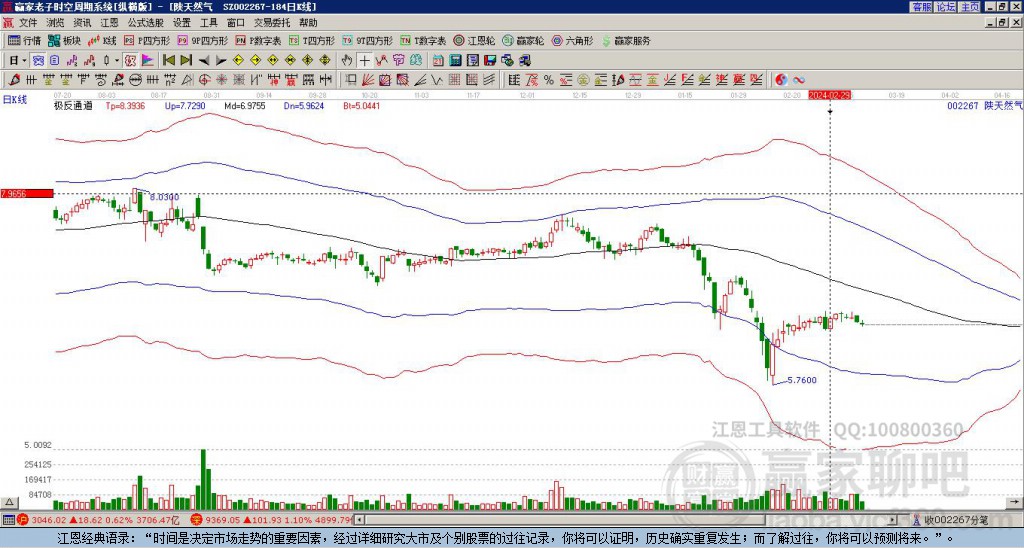Launch the 赢家轮 wheel tool
Image resolution: width=1024 pixels, height=548 pixels.
coord(523,40)
